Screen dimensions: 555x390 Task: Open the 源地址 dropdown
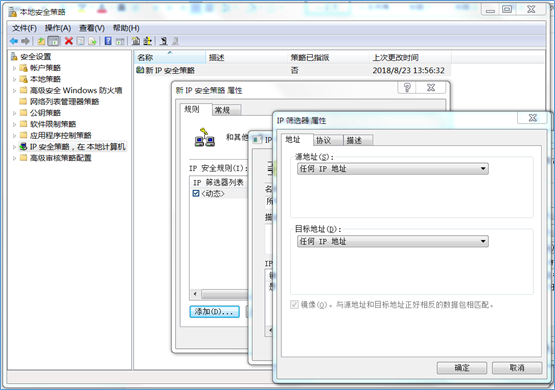click(393, 169)
